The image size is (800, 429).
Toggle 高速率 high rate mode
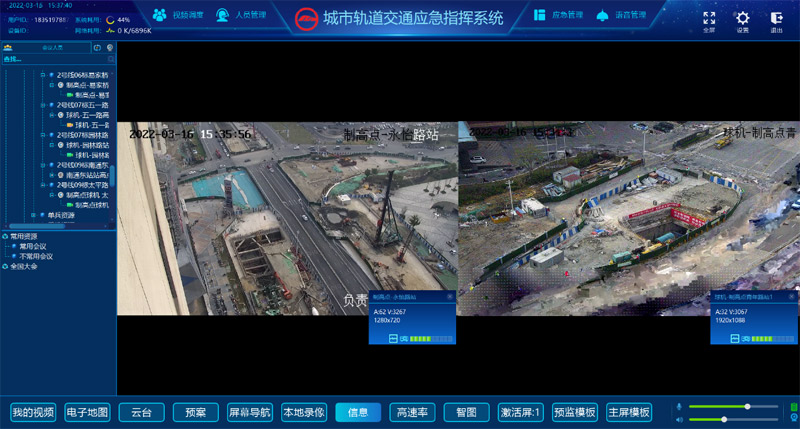coord(412,412)
